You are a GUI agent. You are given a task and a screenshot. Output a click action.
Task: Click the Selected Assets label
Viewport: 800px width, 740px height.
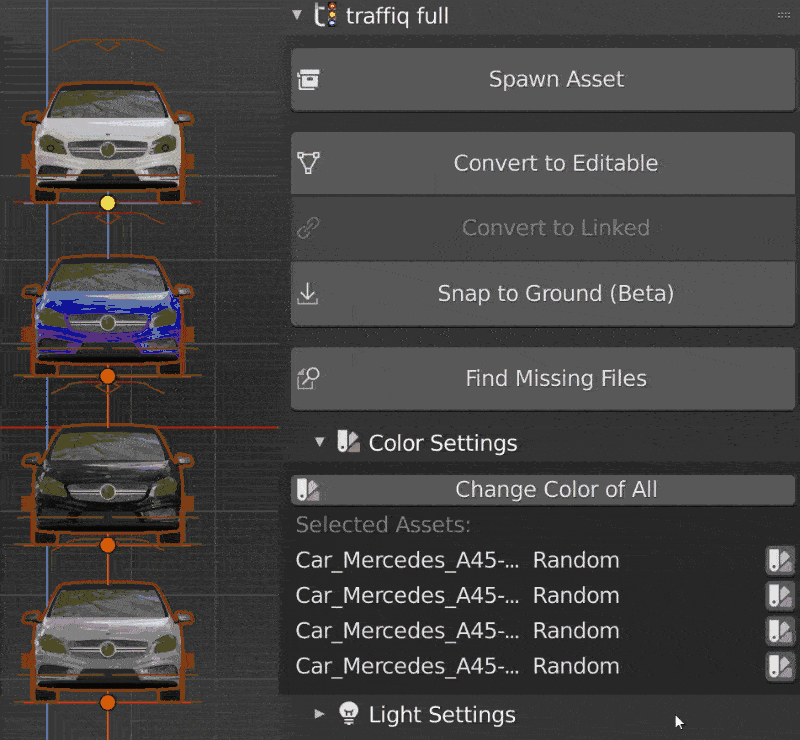point(383,525)
